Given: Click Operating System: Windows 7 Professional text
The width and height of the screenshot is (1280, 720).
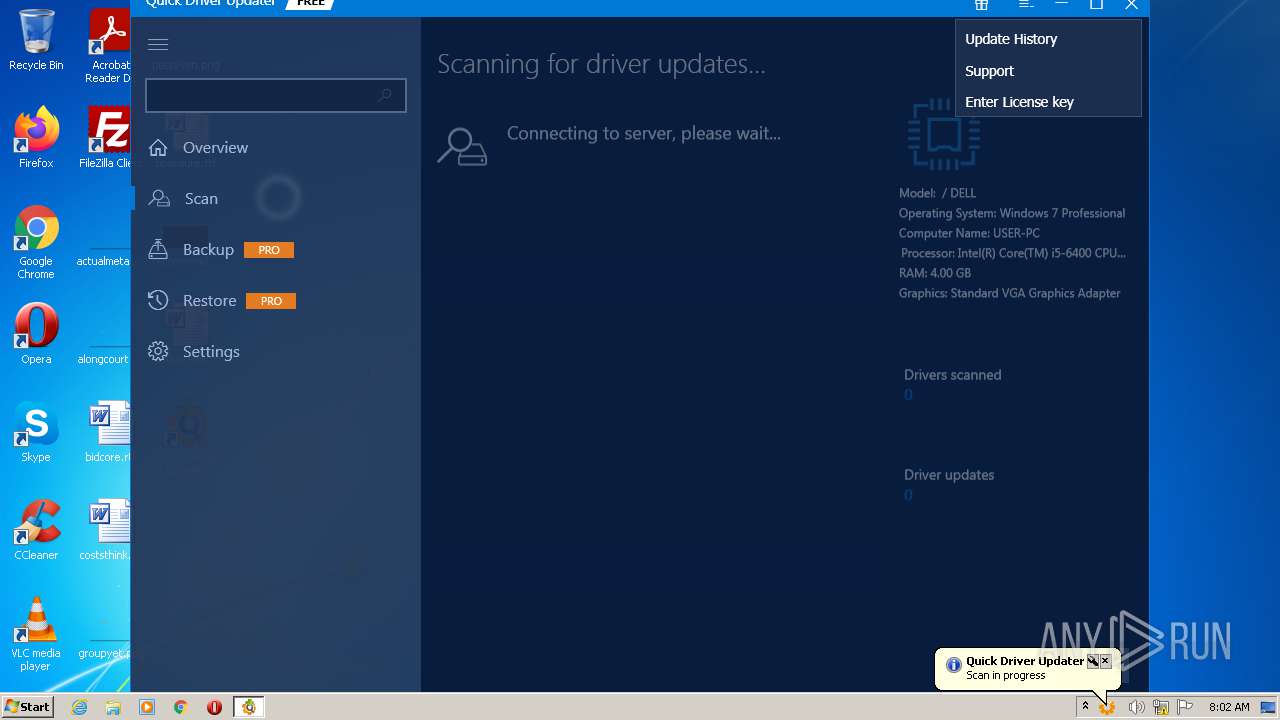Looking at the screenshot, I should pyautogui.click(x=1012, y=213).
